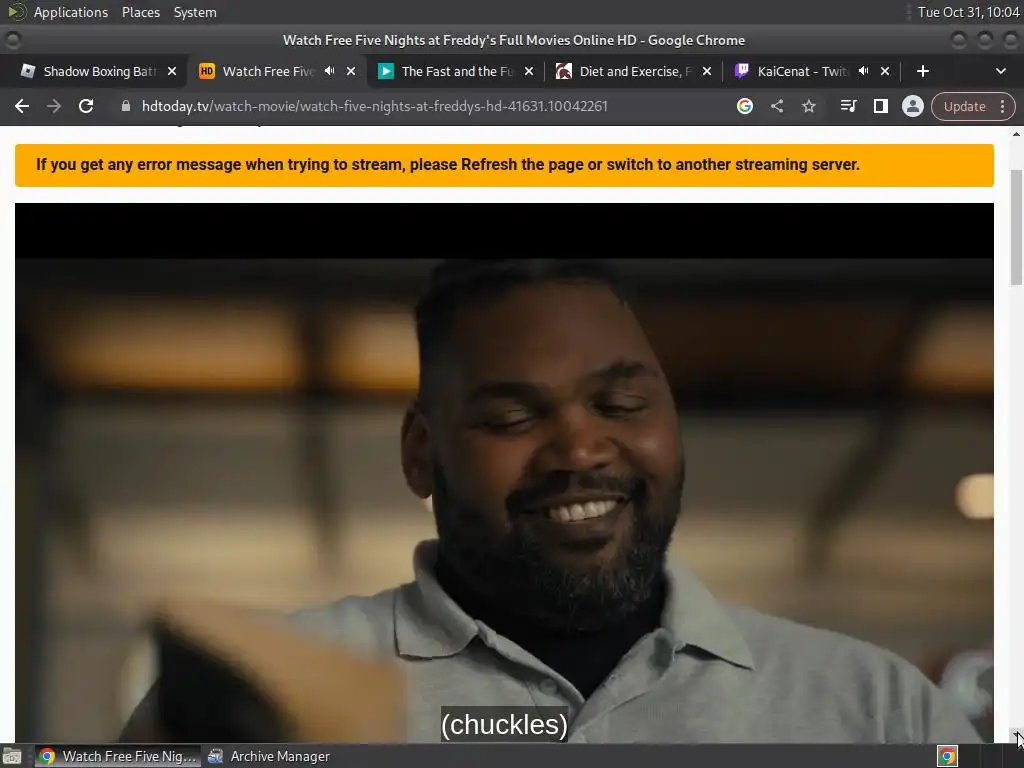Click the show desktop icon in taskbar
Viewport: 1024px width, 768px height.
12,756
